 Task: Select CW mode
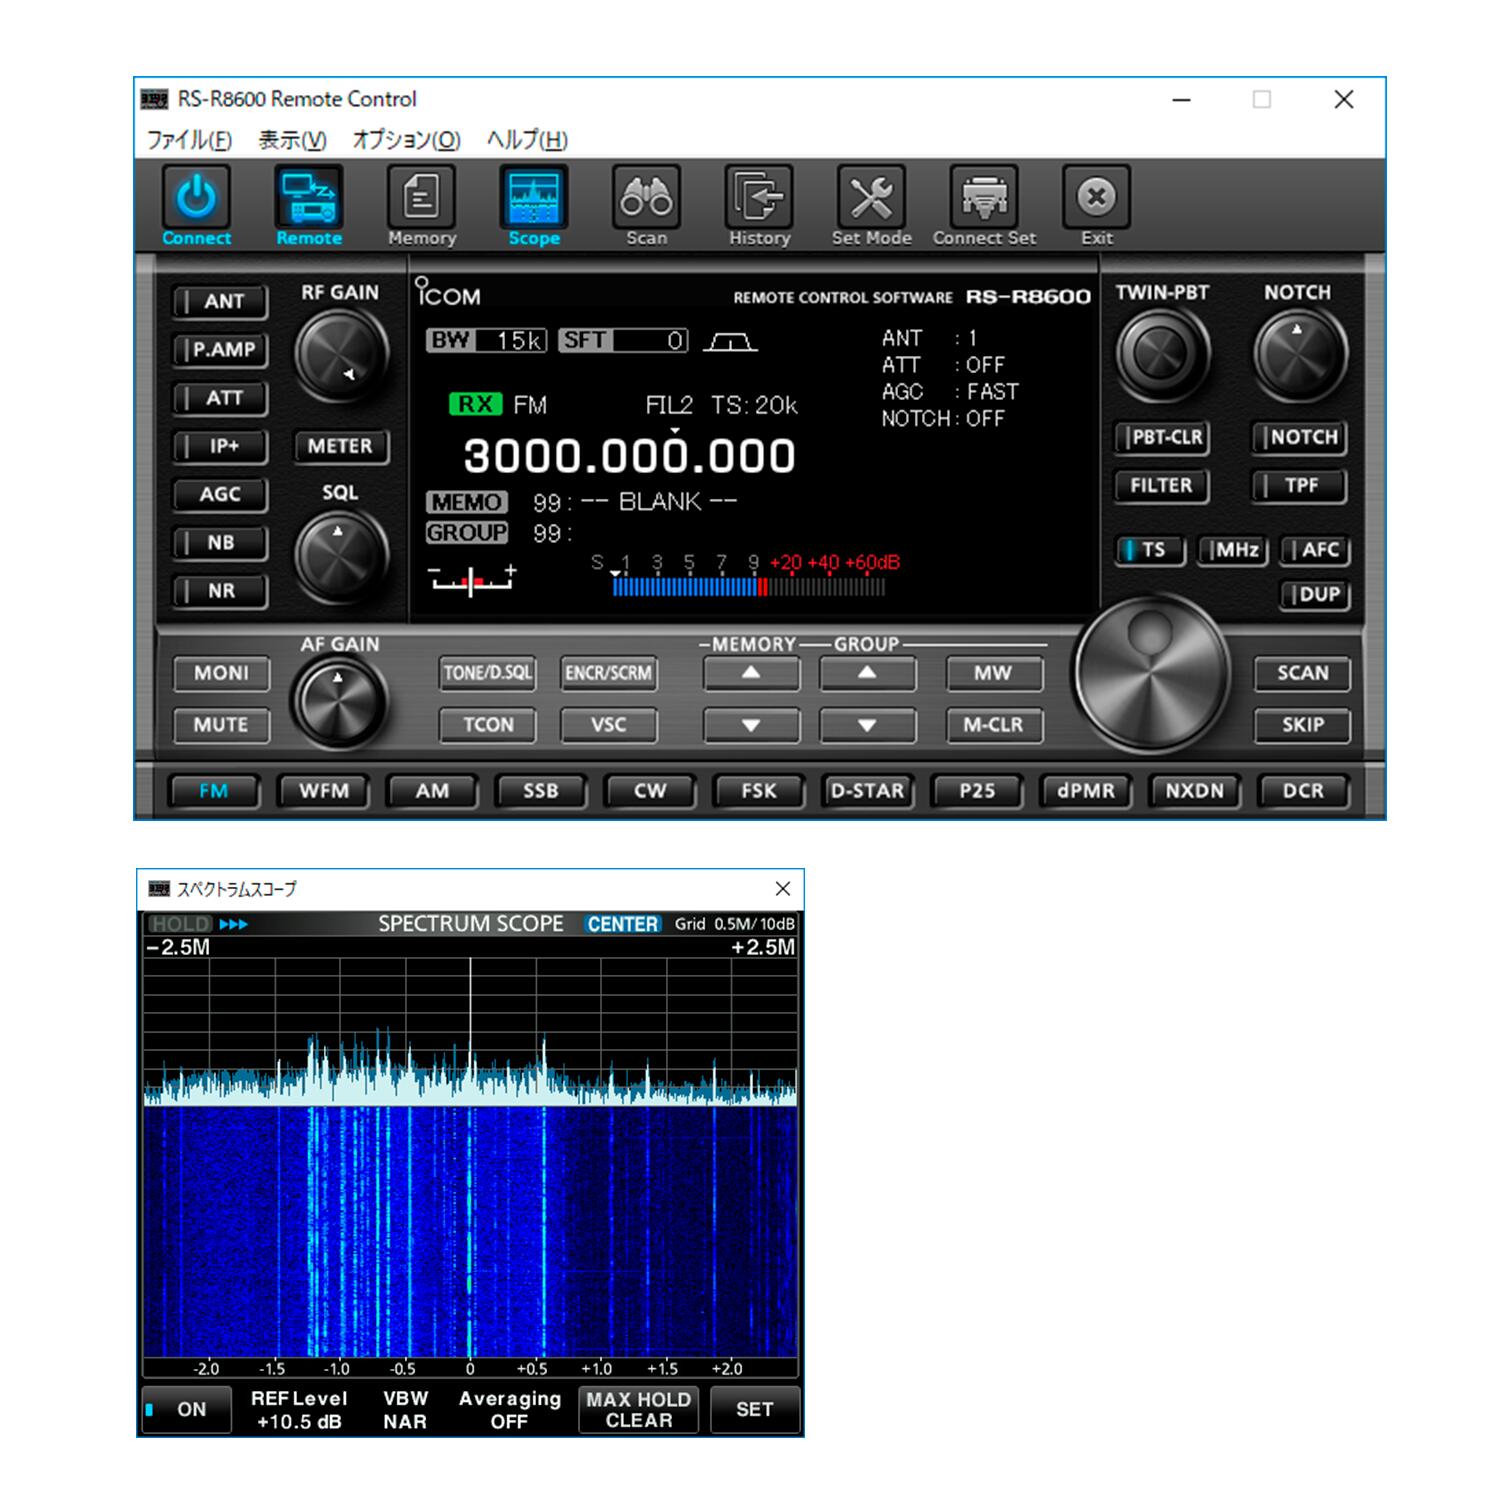[x=650, y=791]
